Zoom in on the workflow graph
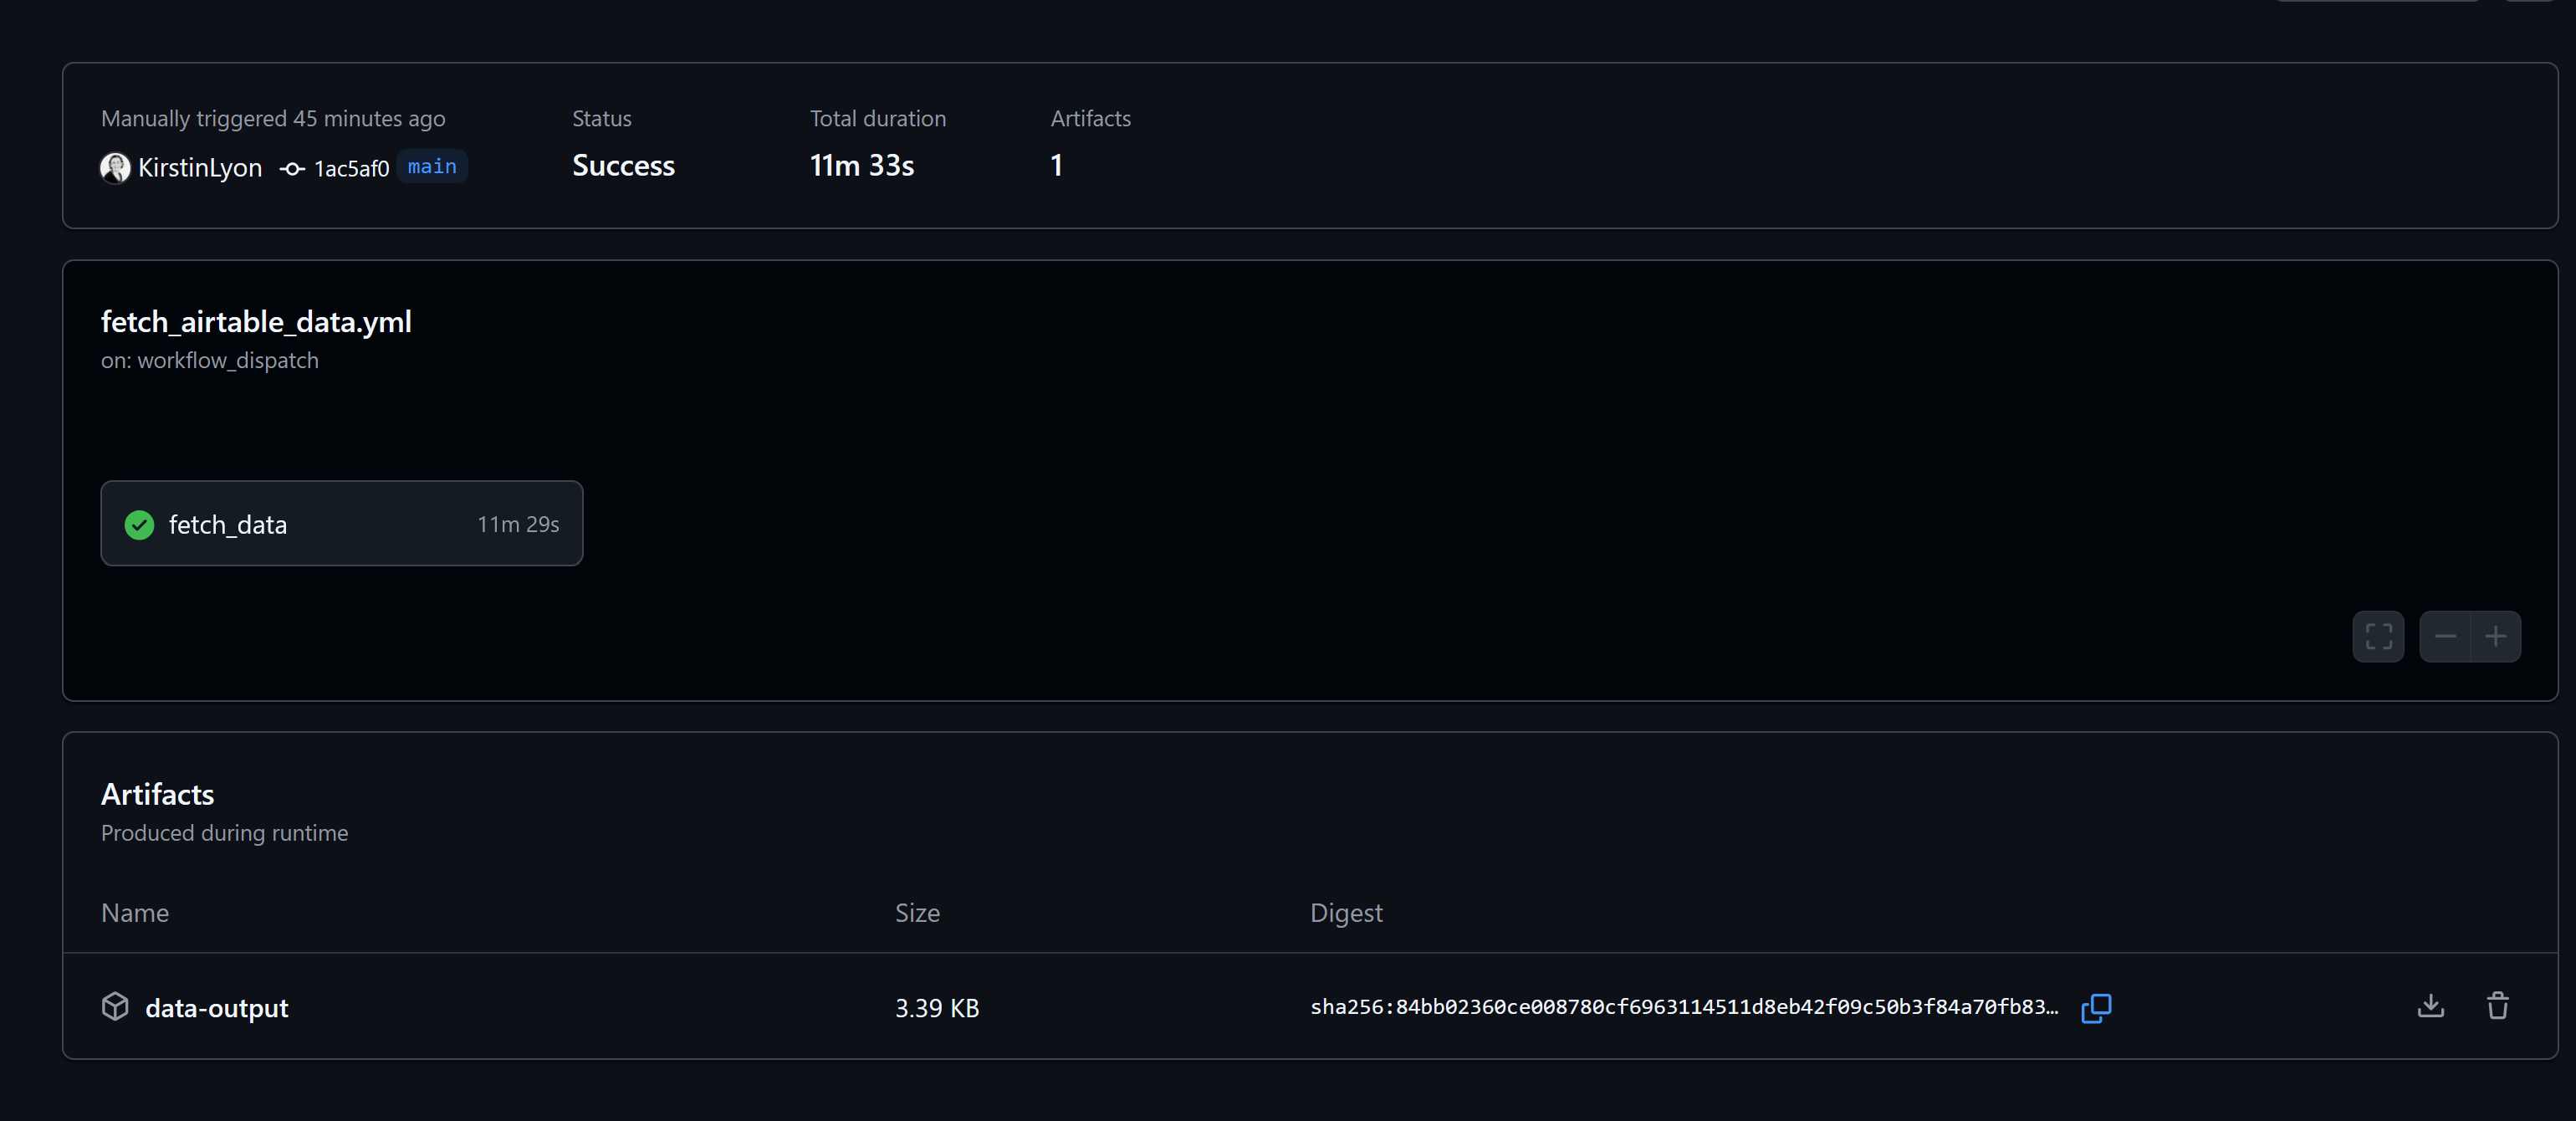Viewport: 2576px width, 1121px height. 2495,636
